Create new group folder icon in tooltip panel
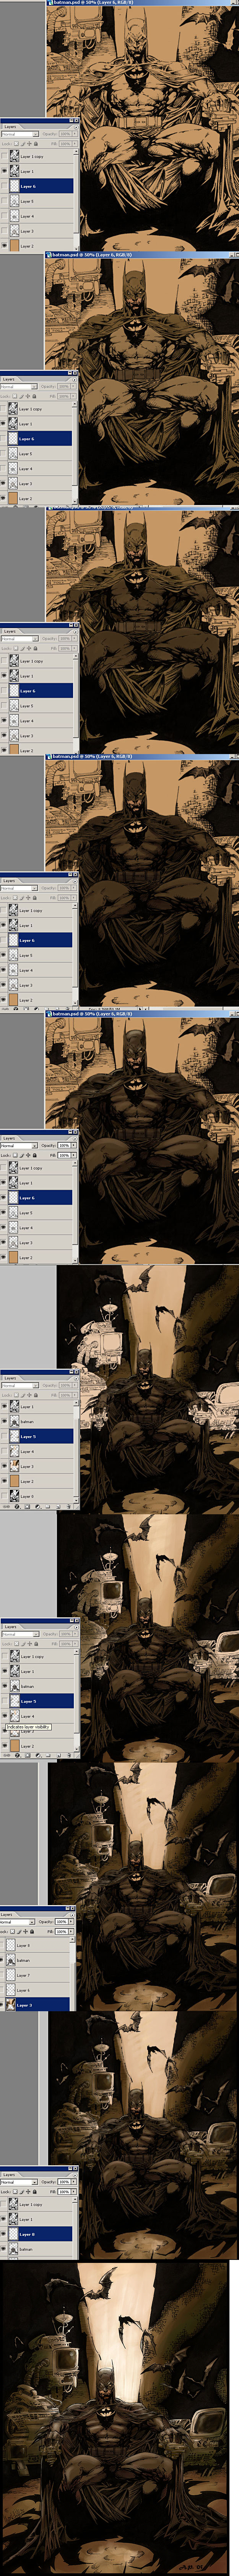Viewport: 239px width, 2576px height. [x=48, y=1755]
